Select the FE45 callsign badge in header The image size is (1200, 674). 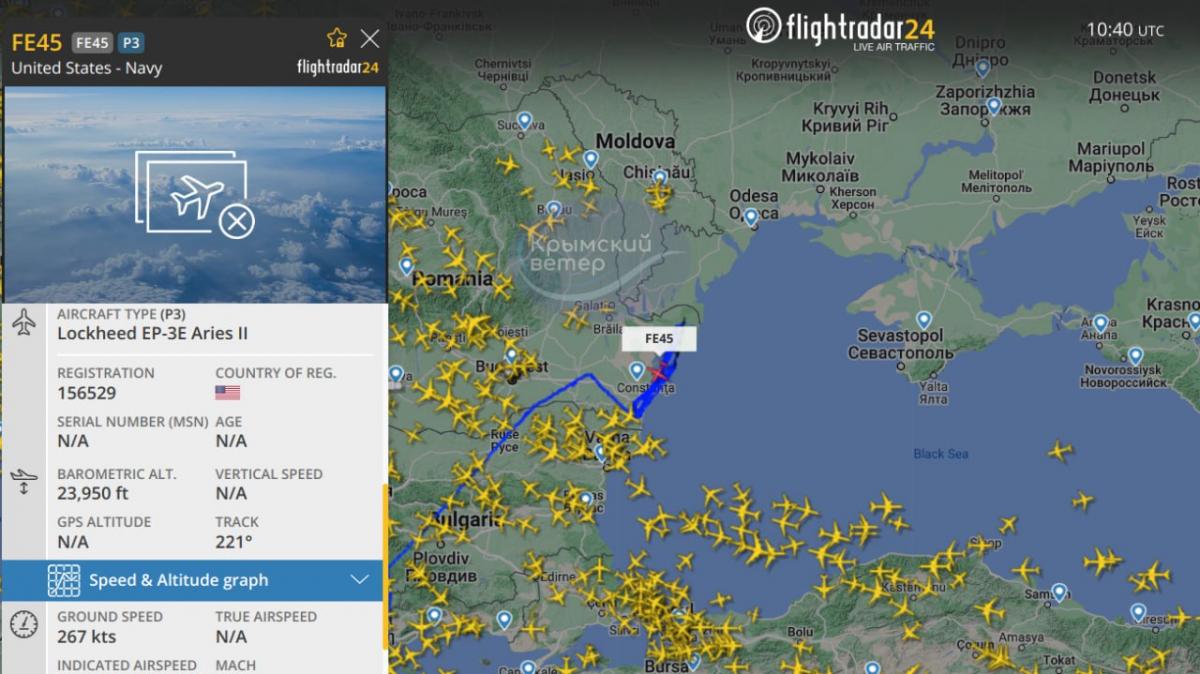click(x=93, y=42)
